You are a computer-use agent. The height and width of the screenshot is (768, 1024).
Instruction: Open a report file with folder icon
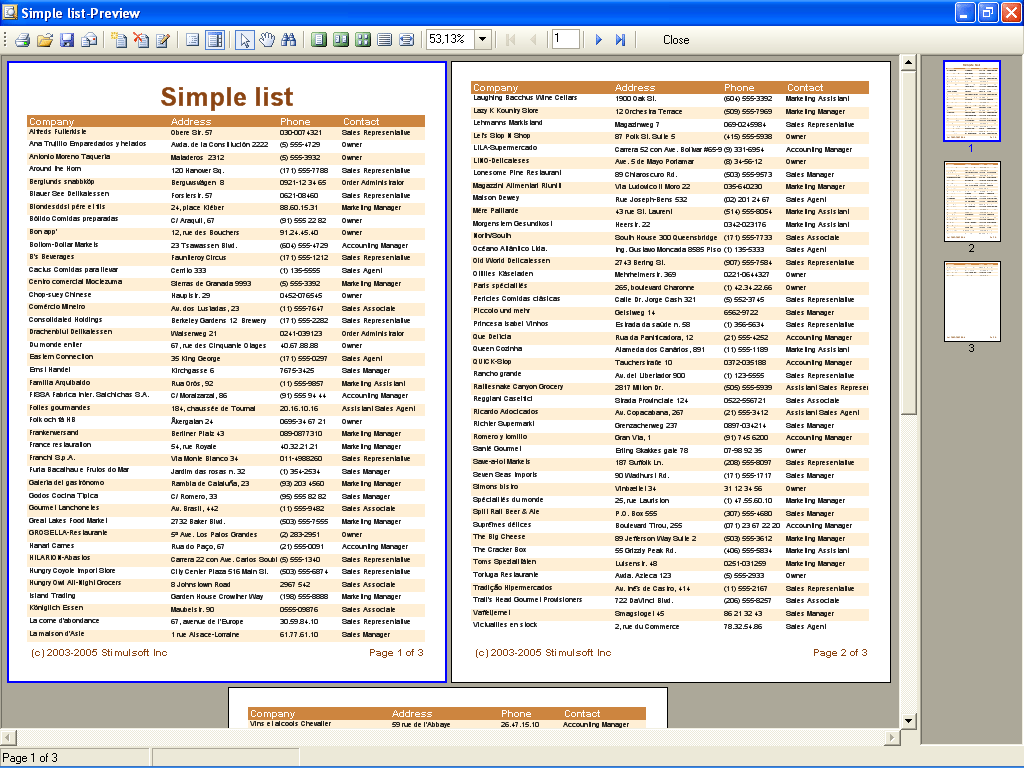pyautogui.click(x=45, y=40)
